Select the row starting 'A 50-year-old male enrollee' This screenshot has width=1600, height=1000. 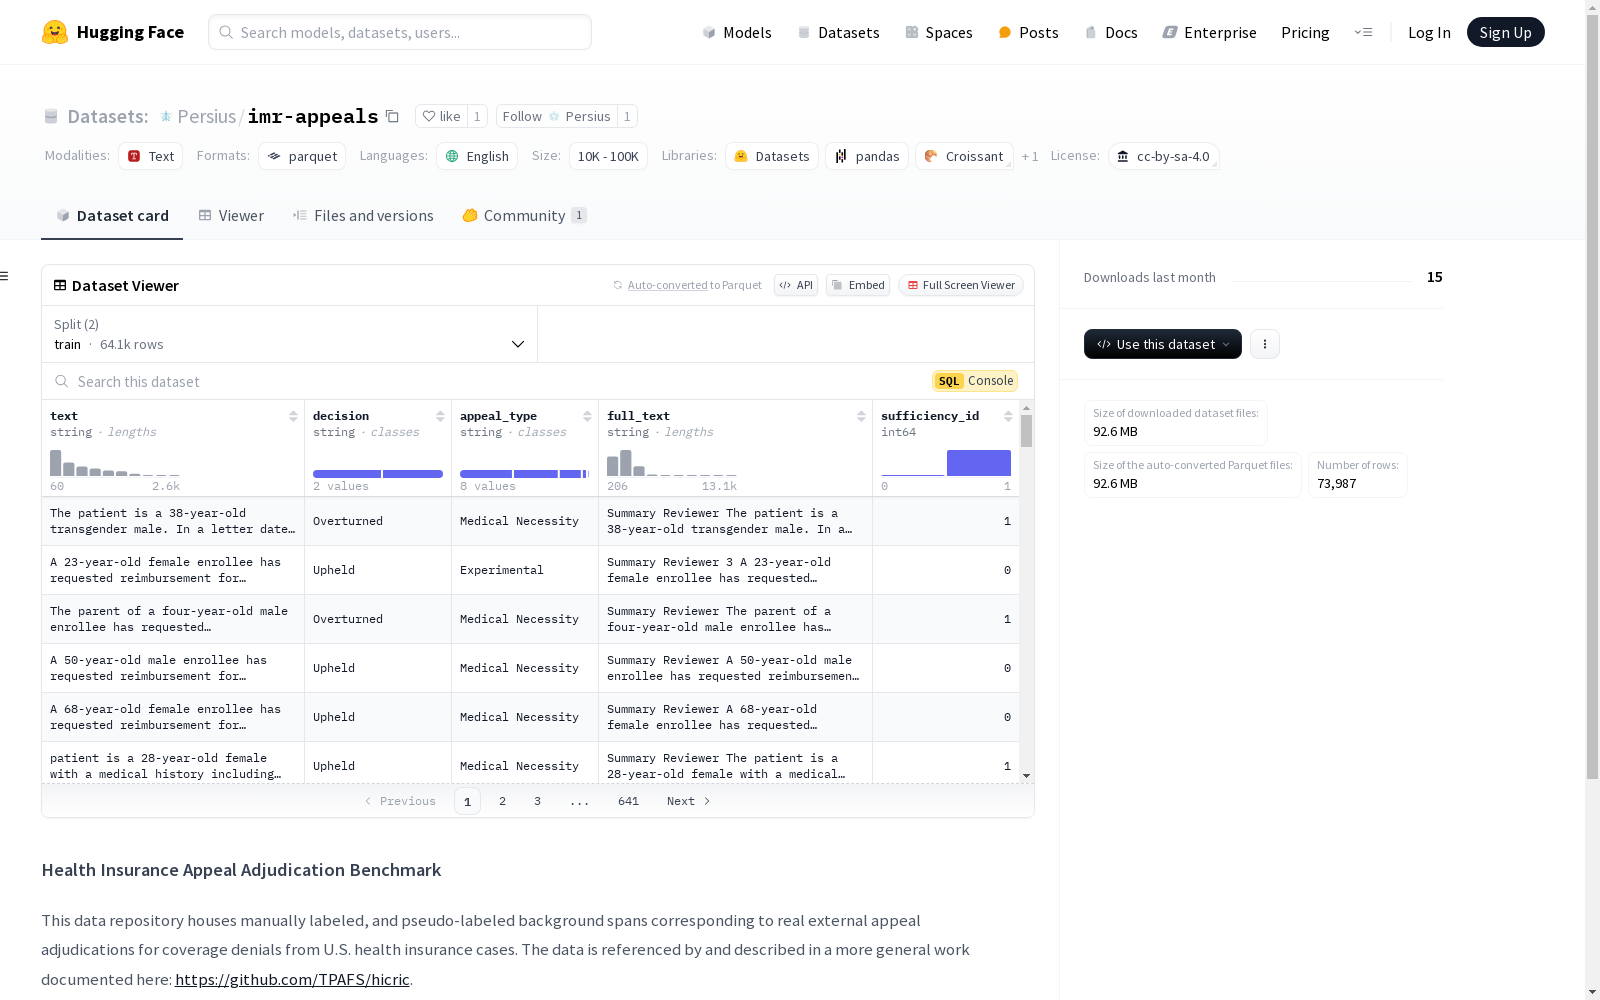coord(530,668)
